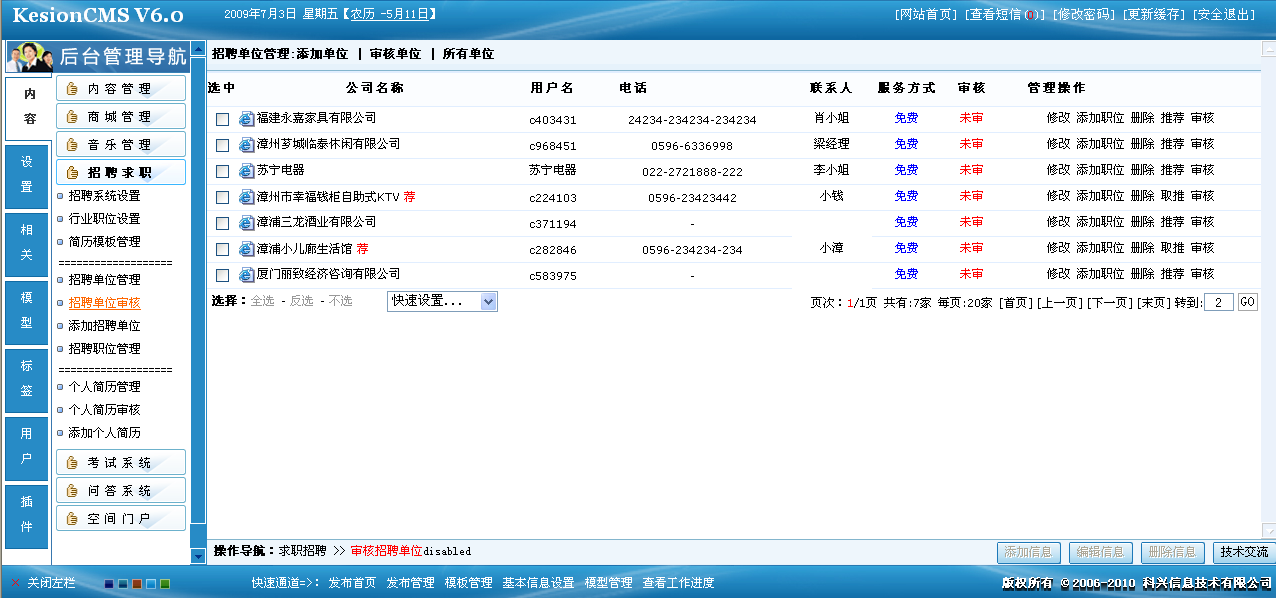Select the checkbox for 漳浦三龙酒业有限公司
This screenshot has width=1276, height=598.
point(224,221)
